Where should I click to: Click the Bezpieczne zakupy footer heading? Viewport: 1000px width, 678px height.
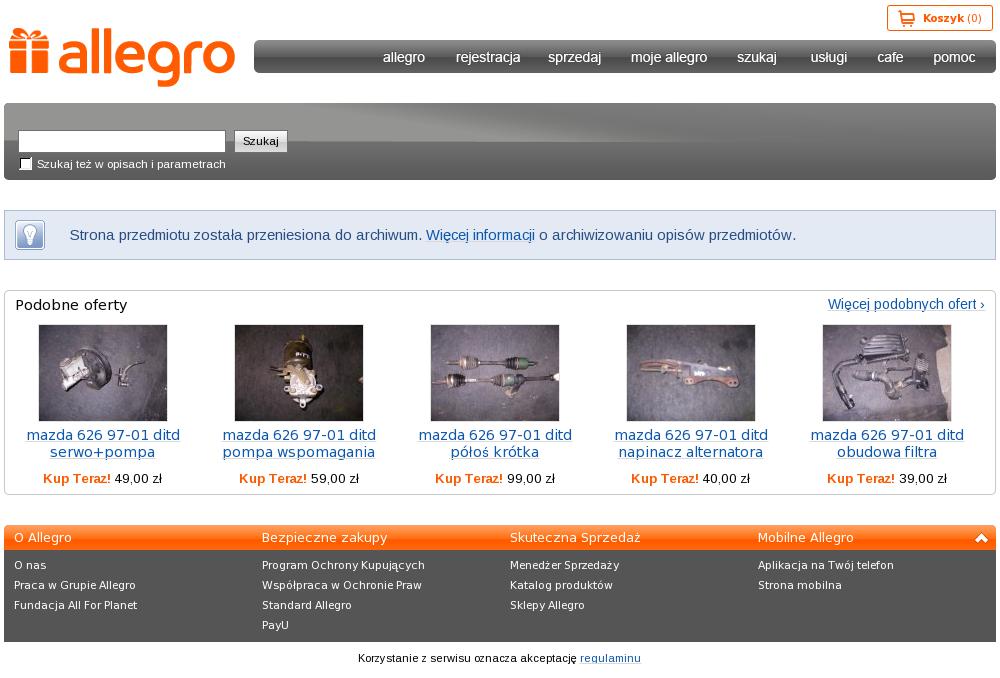[324, 538]
